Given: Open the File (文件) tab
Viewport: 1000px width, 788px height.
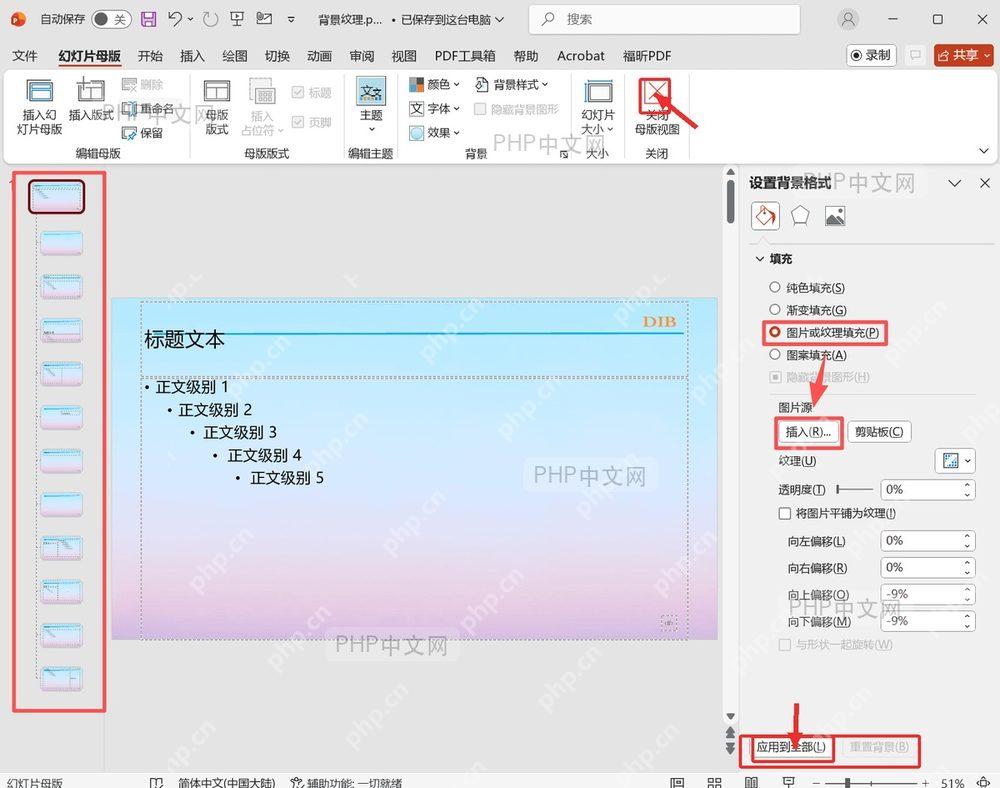Looking at the screenshot, I should point(24,56).
